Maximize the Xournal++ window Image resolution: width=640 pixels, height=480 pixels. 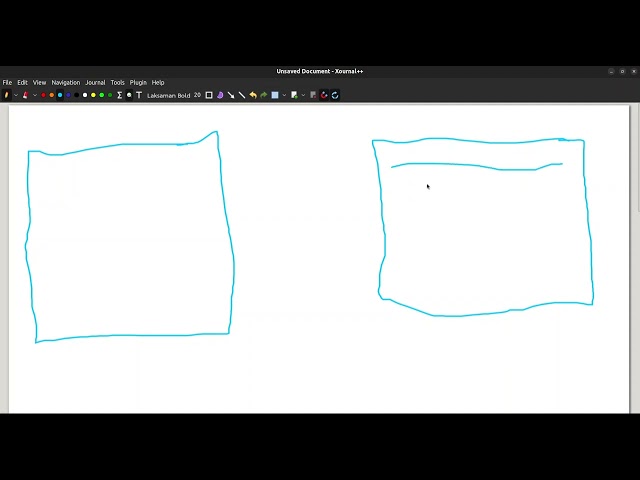tap(622, 71)
